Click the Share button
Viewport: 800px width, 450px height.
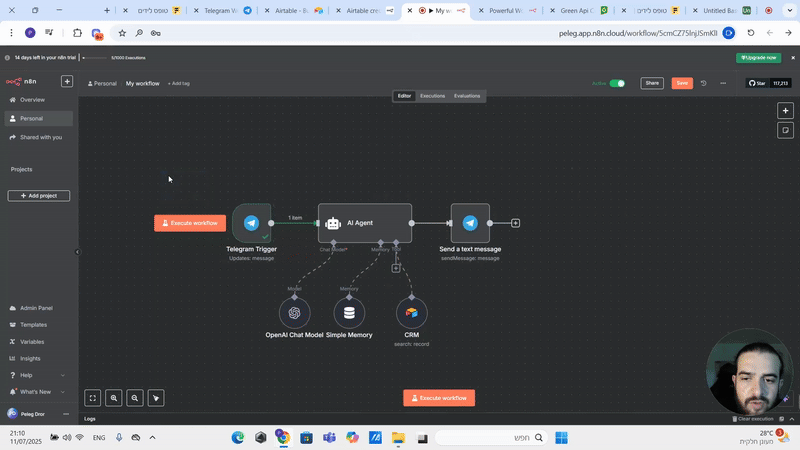pos(652,83)
